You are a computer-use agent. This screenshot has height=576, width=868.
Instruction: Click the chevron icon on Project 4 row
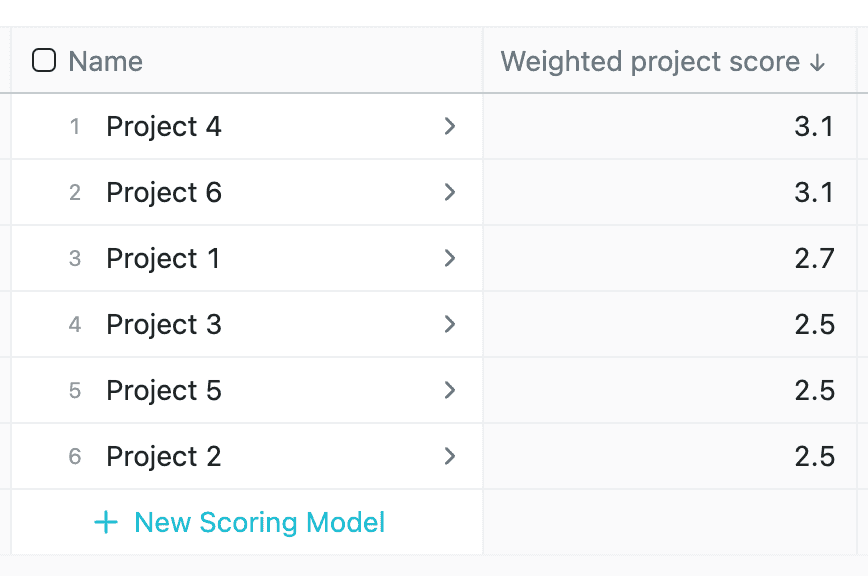[x=450, y=126]
